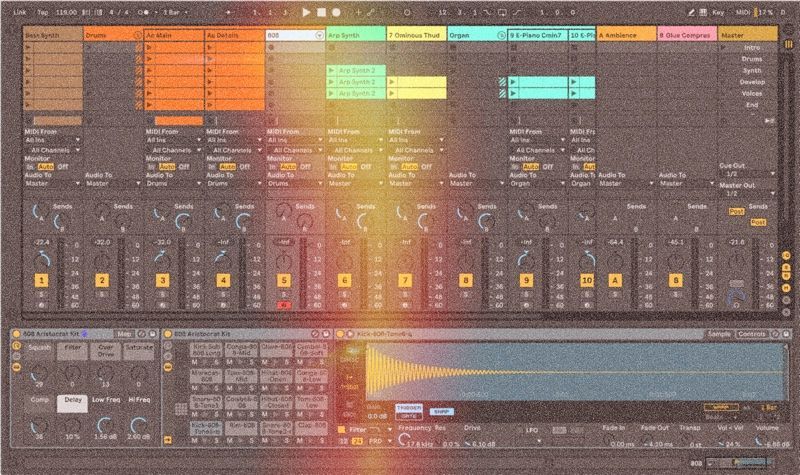This screenshot has height=475, width=800.
Task: Open Ac Main Audio To Drums dropdown
Action: (173, 183)
